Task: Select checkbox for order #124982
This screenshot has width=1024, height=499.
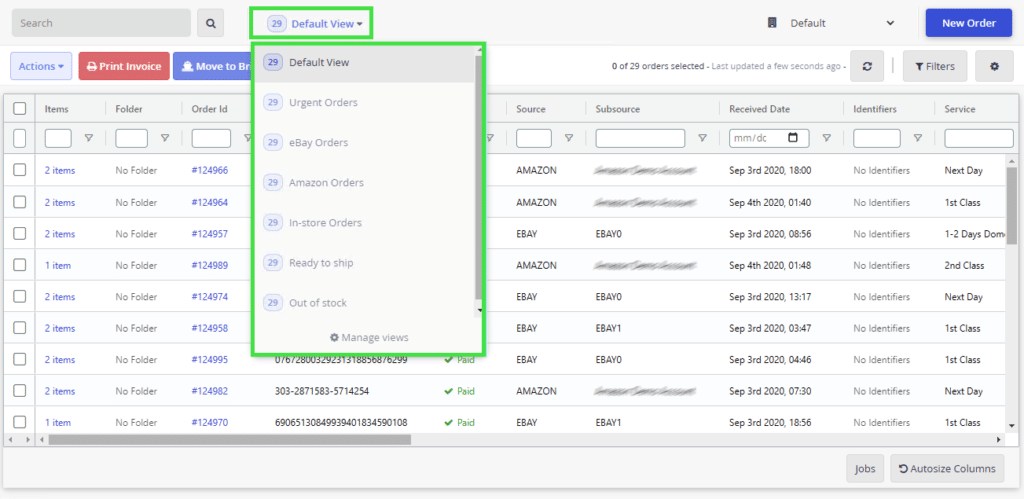Action: tap(20, 390)
